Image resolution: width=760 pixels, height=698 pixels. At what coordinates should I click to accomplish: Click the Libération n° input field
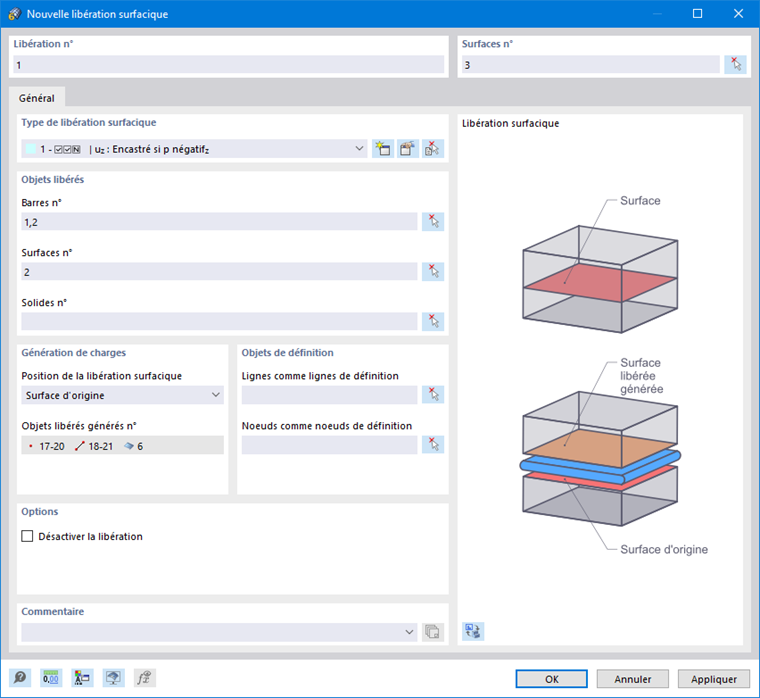(229, 64)
